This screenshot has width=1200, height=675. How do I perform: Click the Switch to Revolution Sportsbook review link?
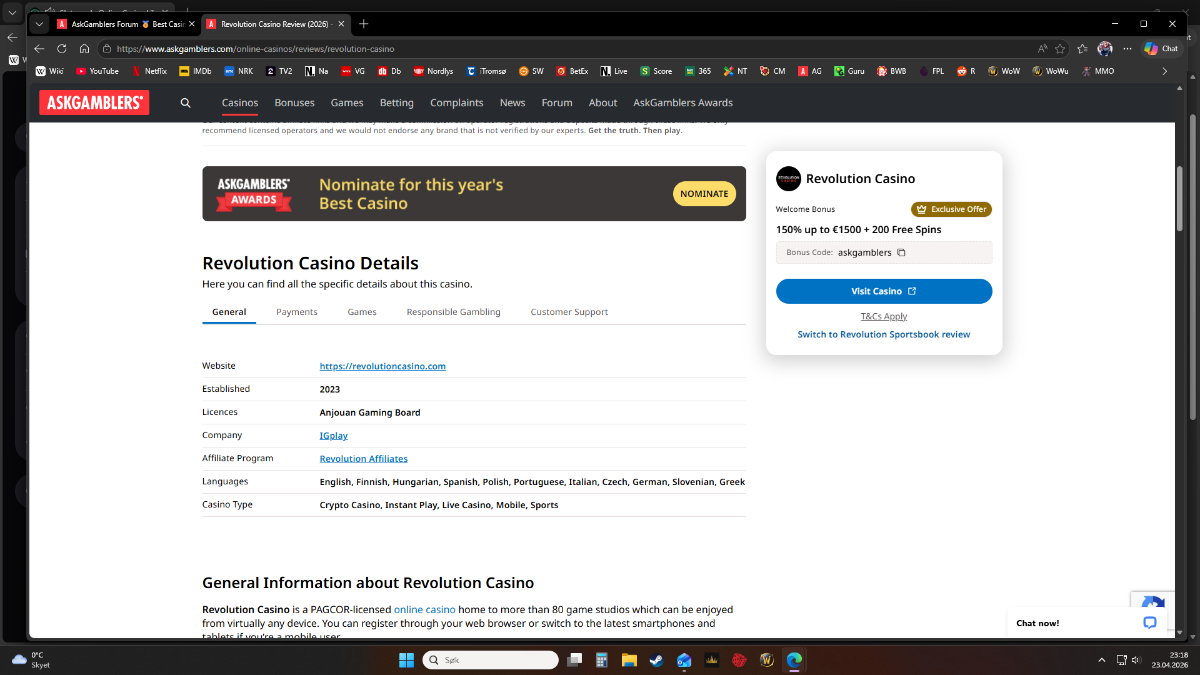click(884, 334)
